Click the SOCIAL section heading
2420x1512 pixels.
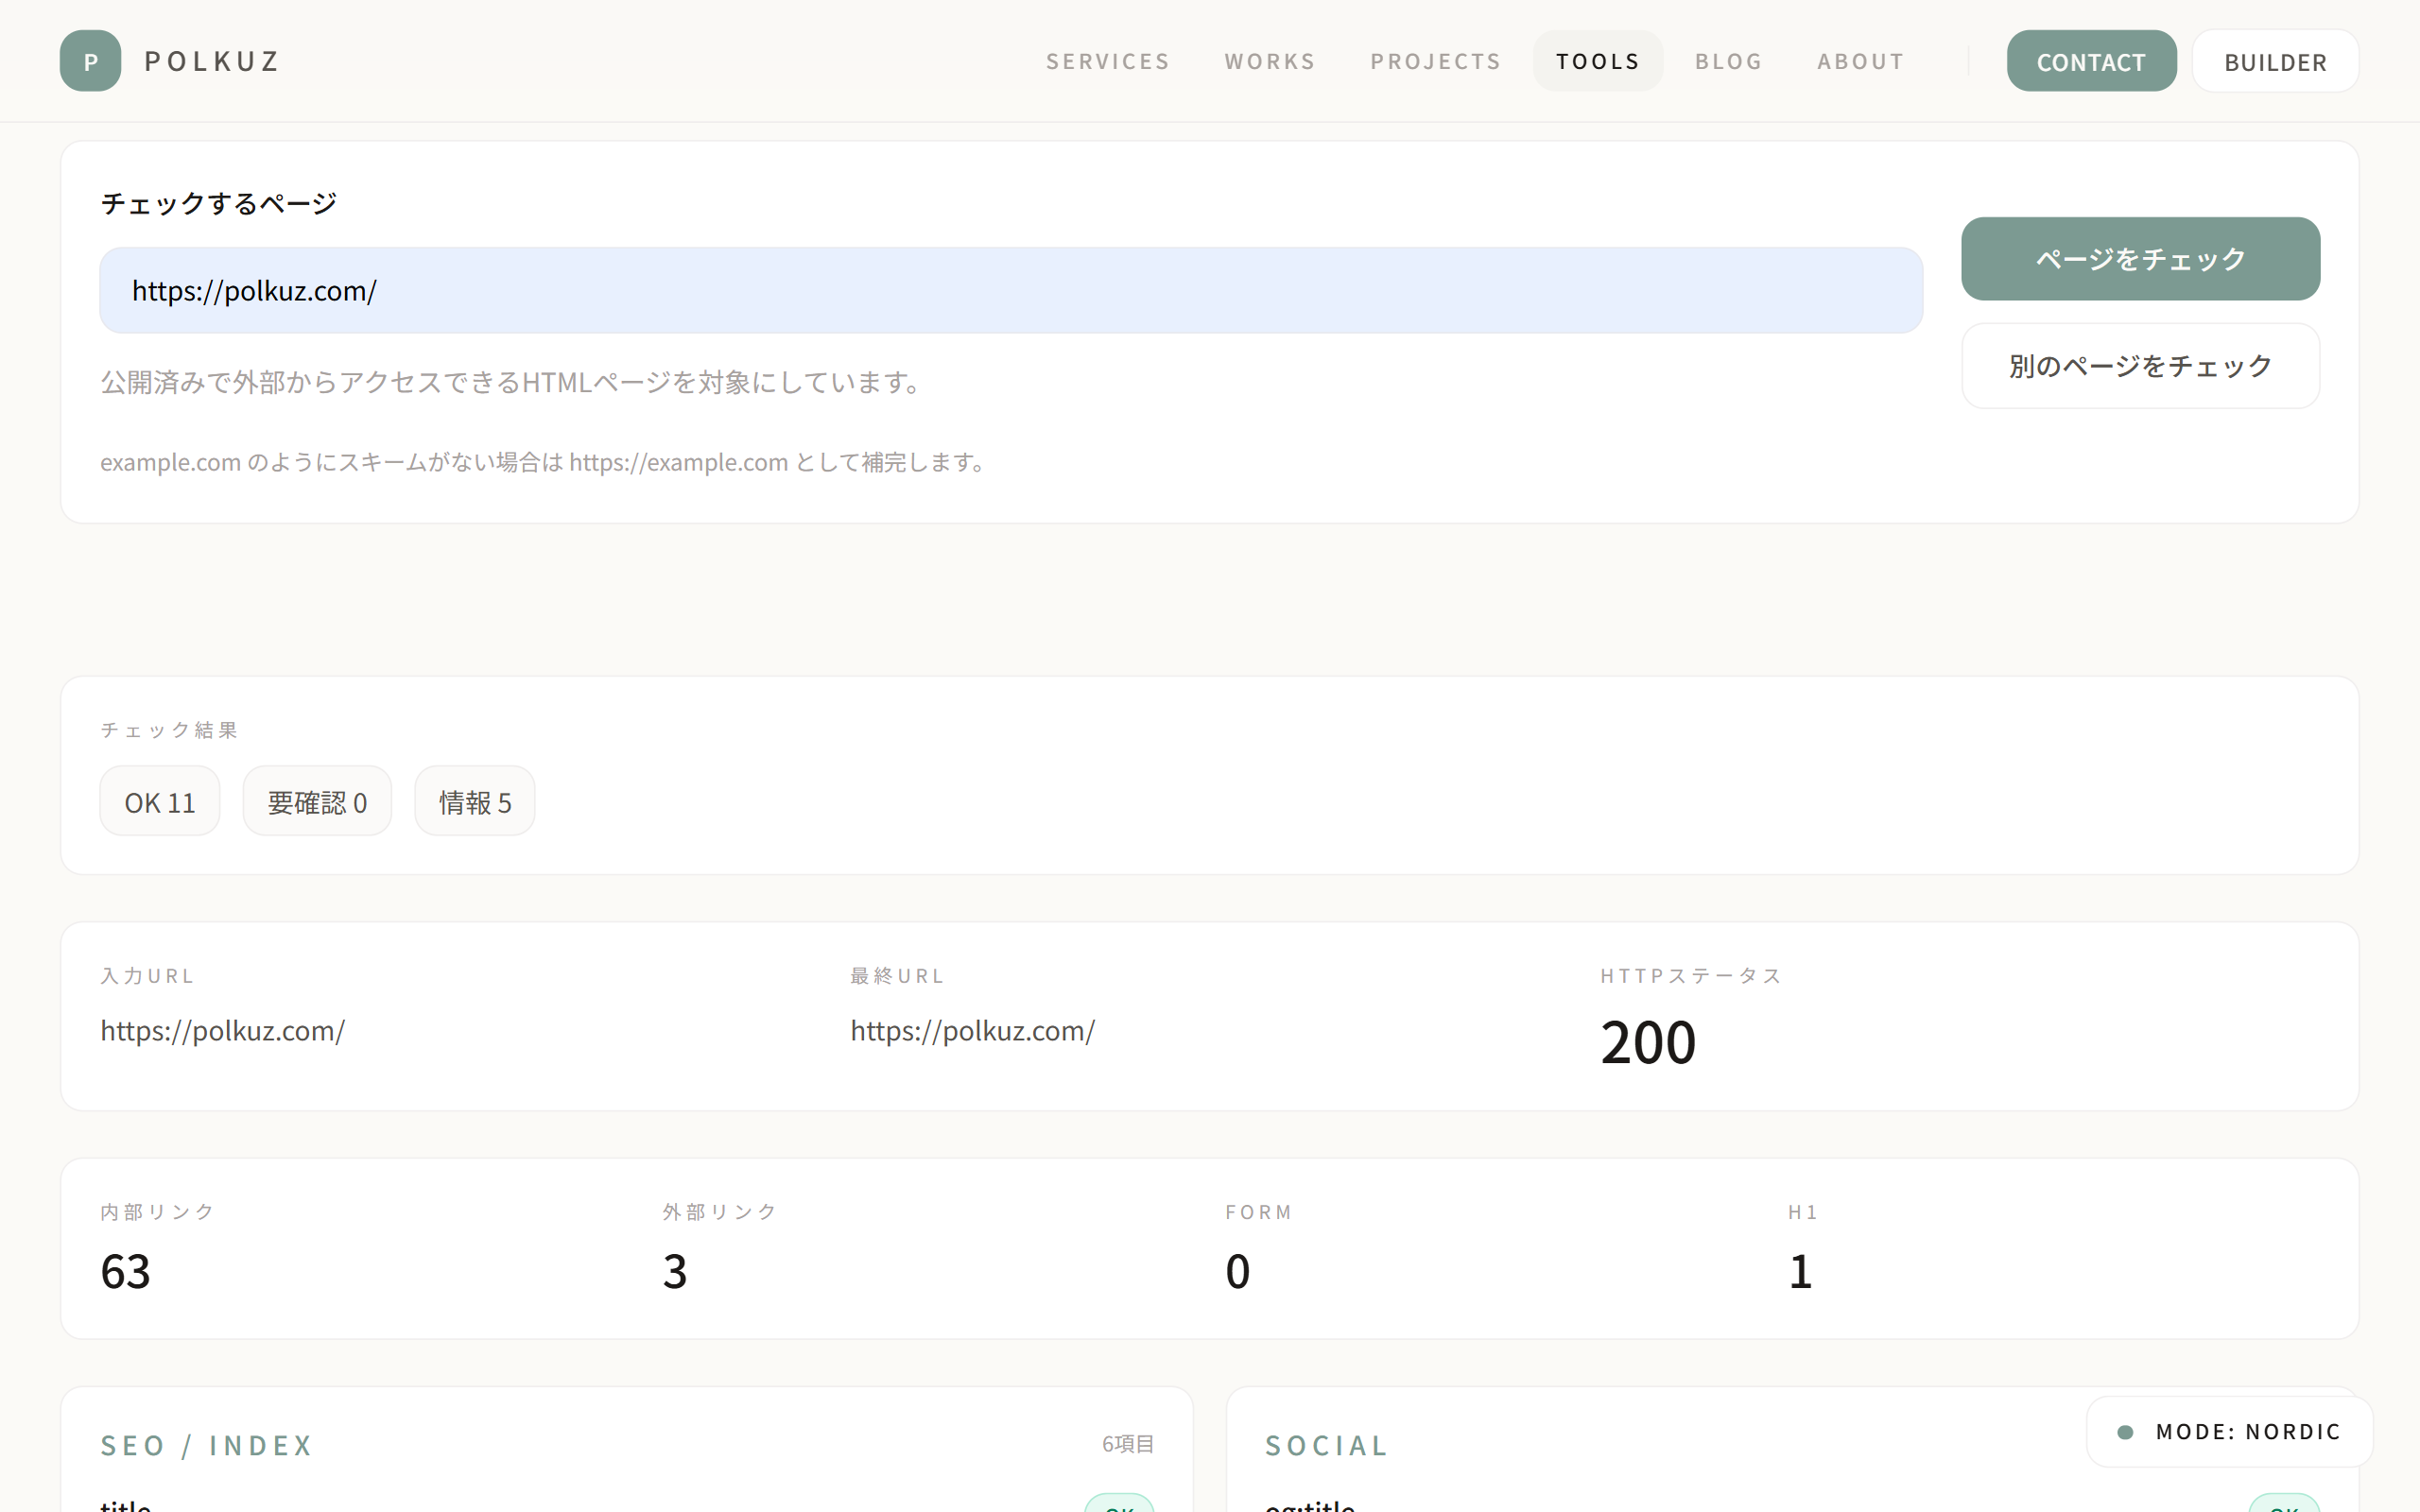click(1327, 1445)
